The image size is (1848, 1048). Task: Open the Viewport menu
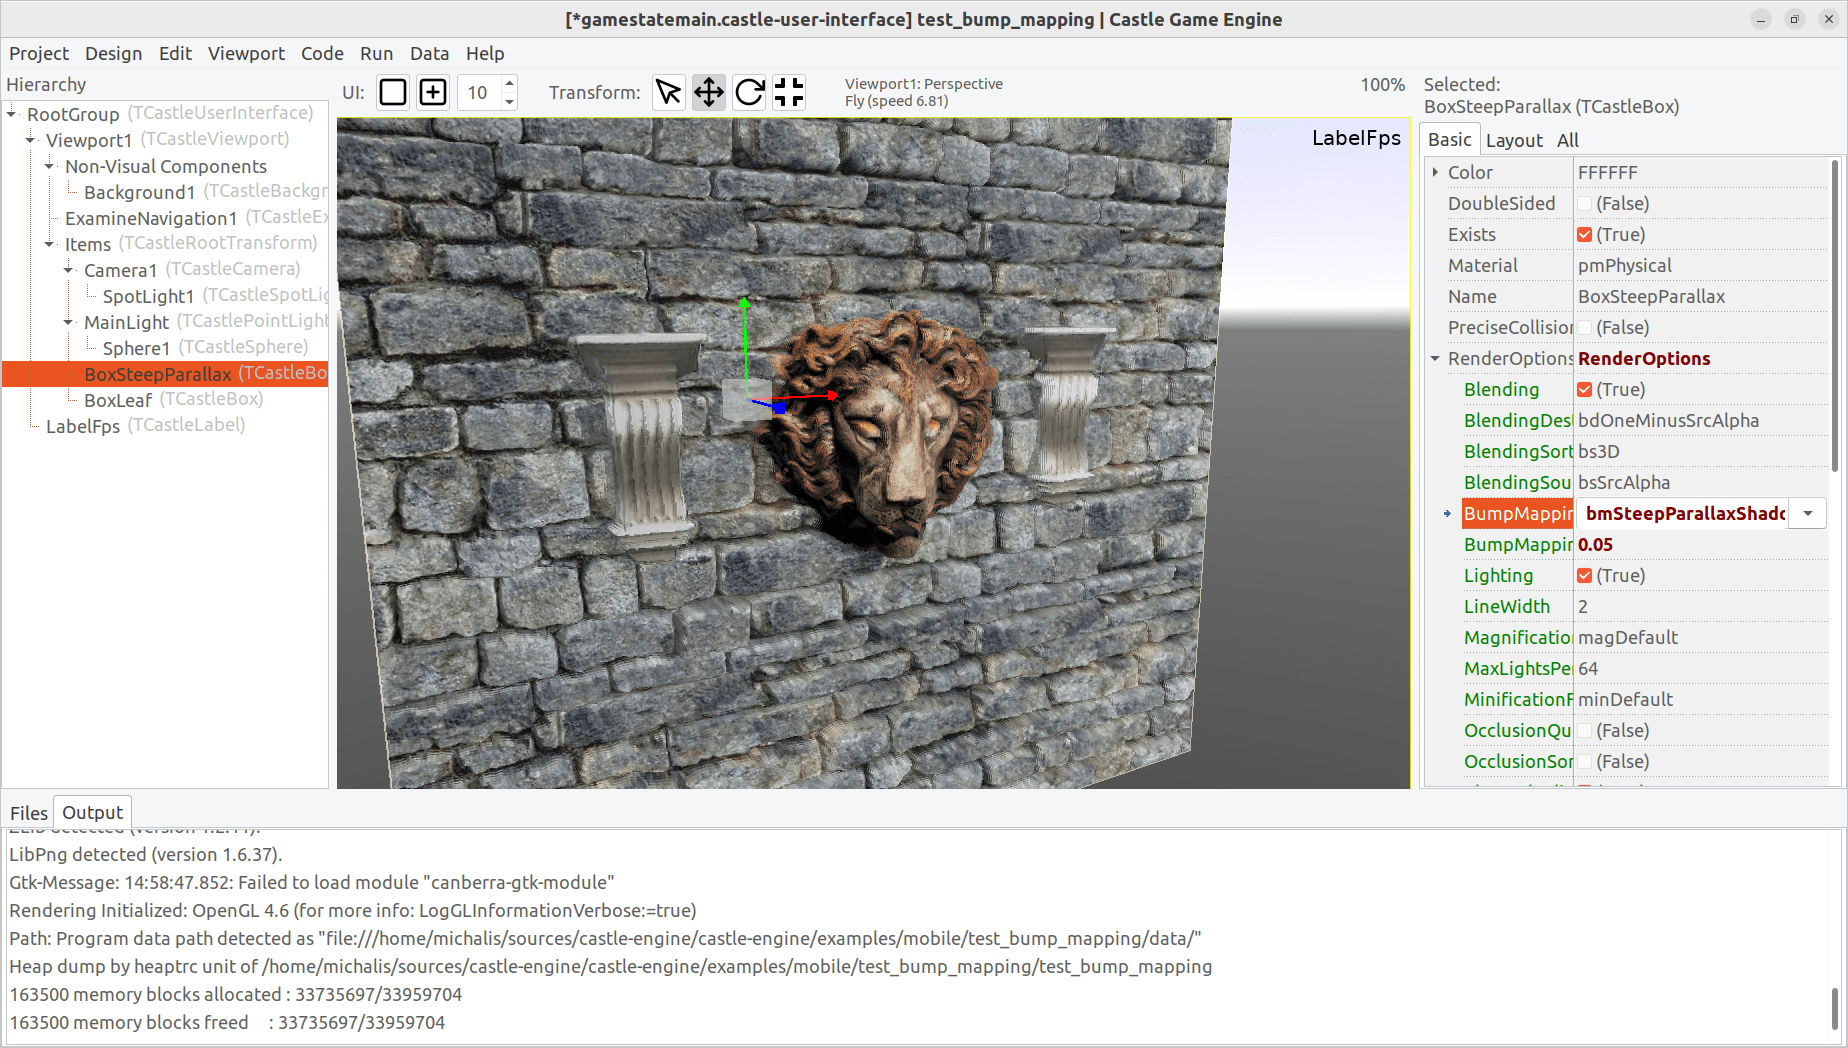[246, 53]
